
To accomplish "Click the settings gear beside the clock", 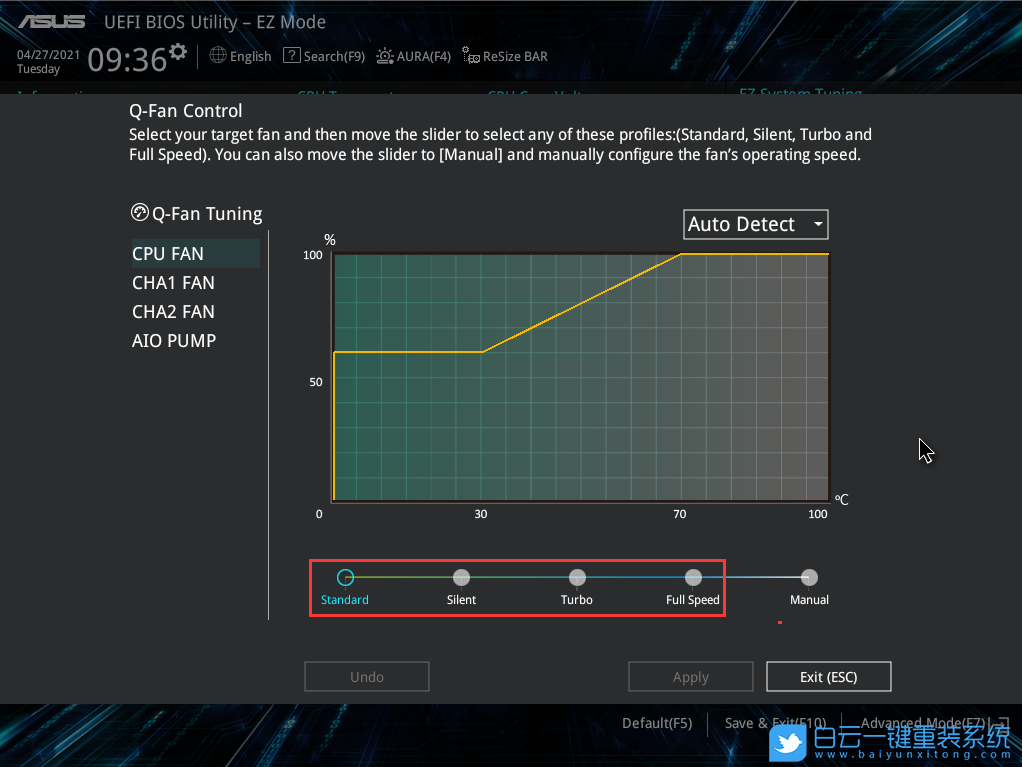I will [x=178, y=51].
